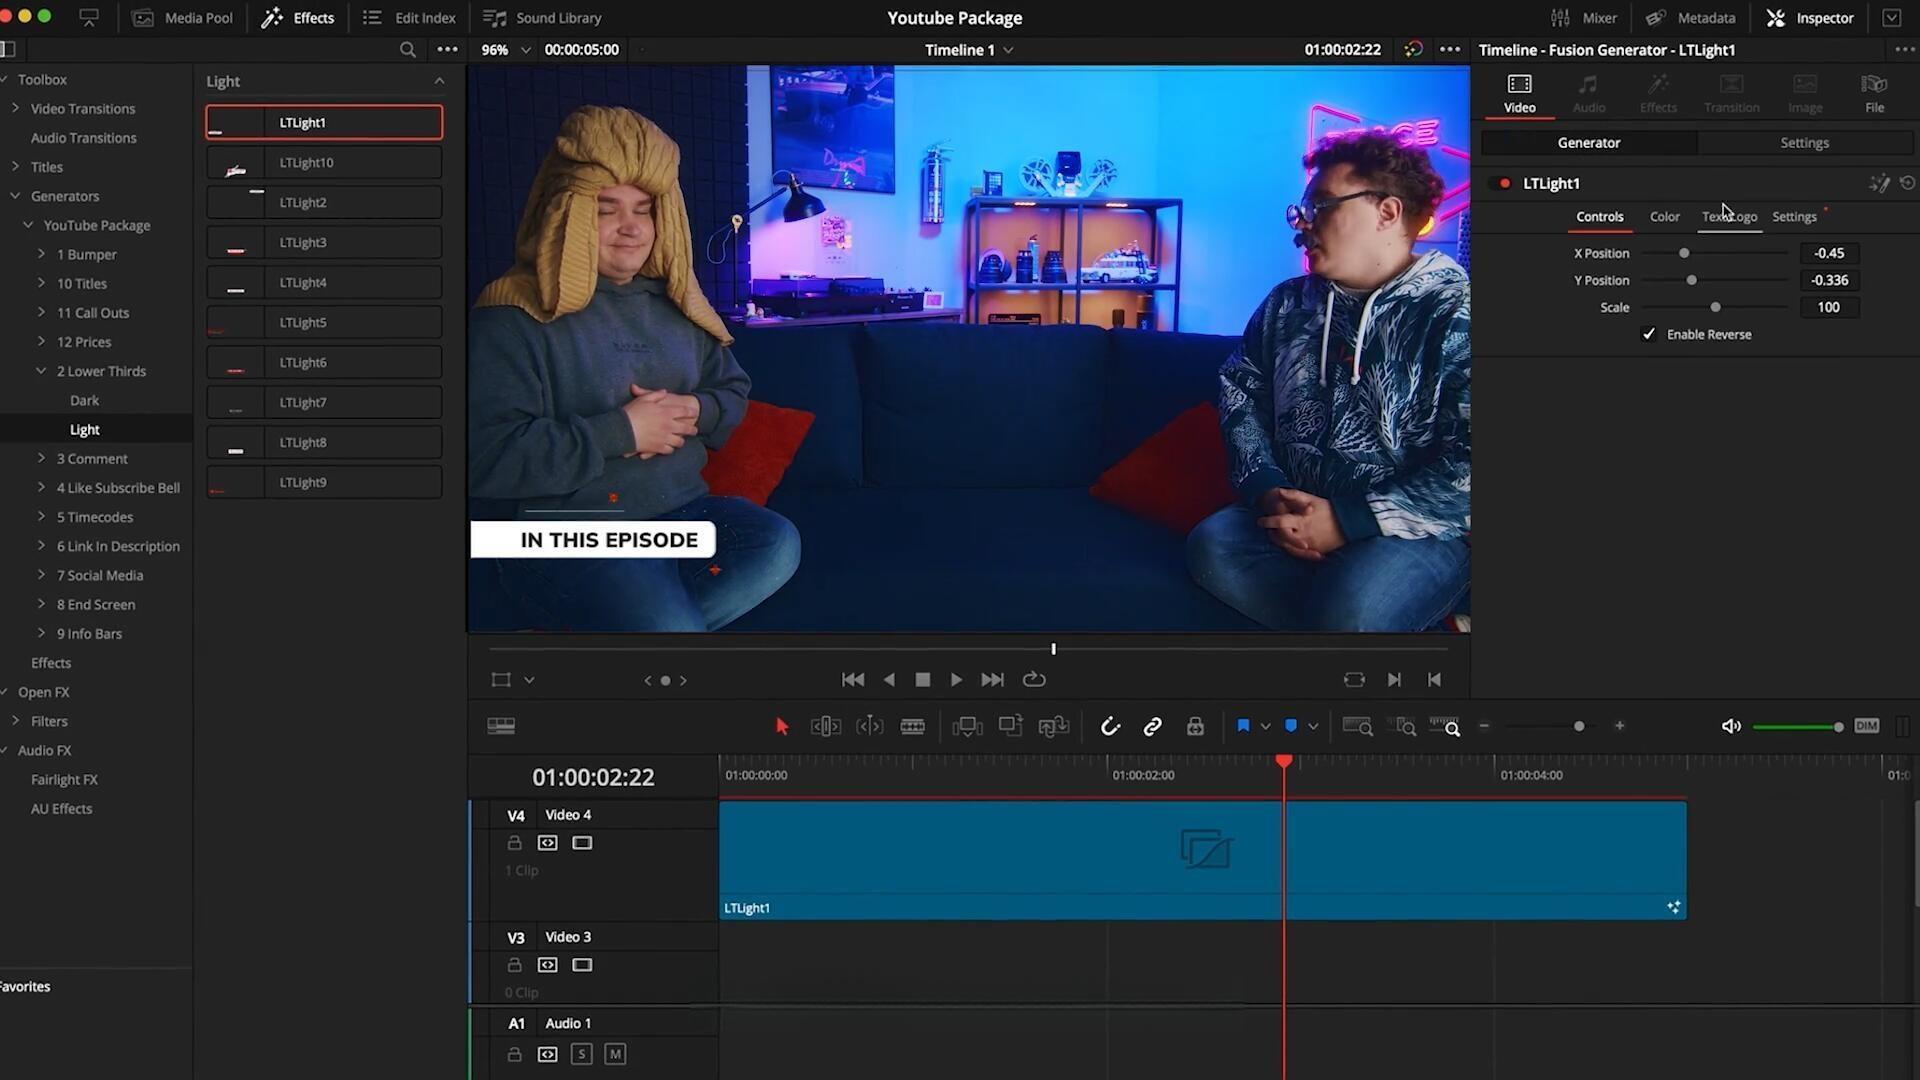
Task: Lock the Video 4 track
Action: [514, 842]
